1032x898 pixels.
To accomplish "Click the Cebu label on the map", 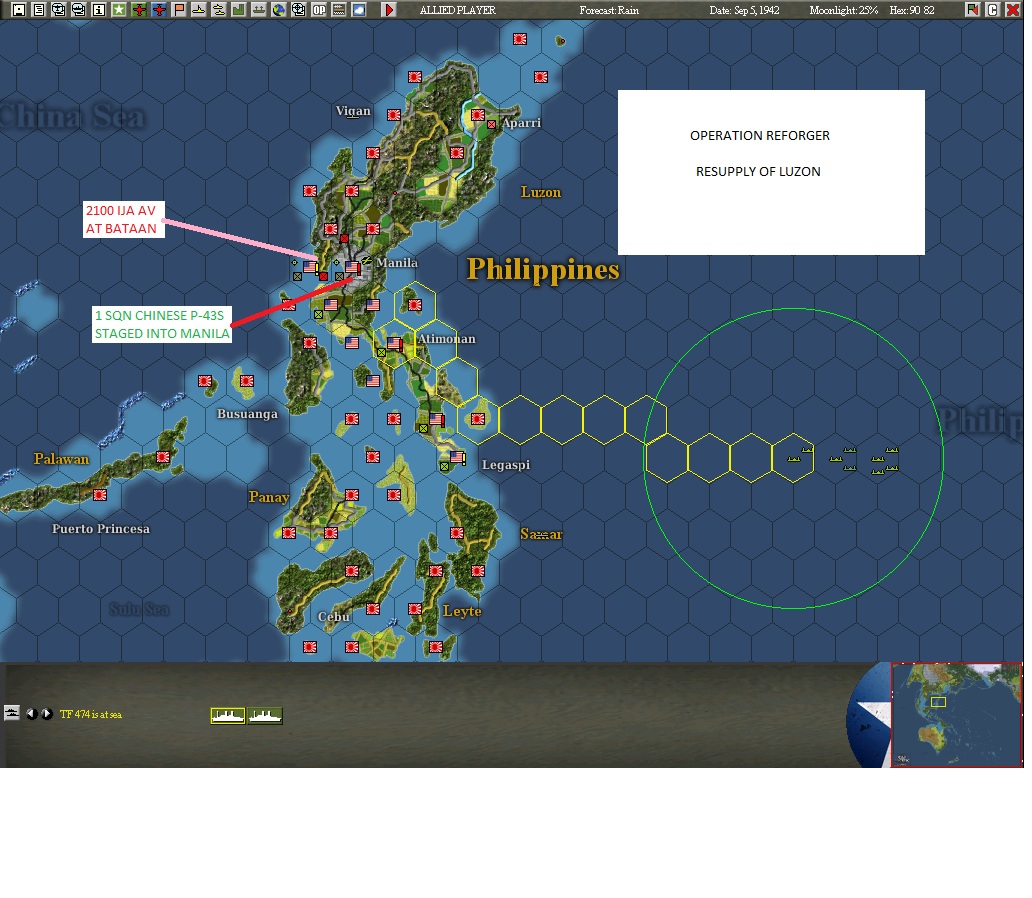I will (x=334, y=617).
